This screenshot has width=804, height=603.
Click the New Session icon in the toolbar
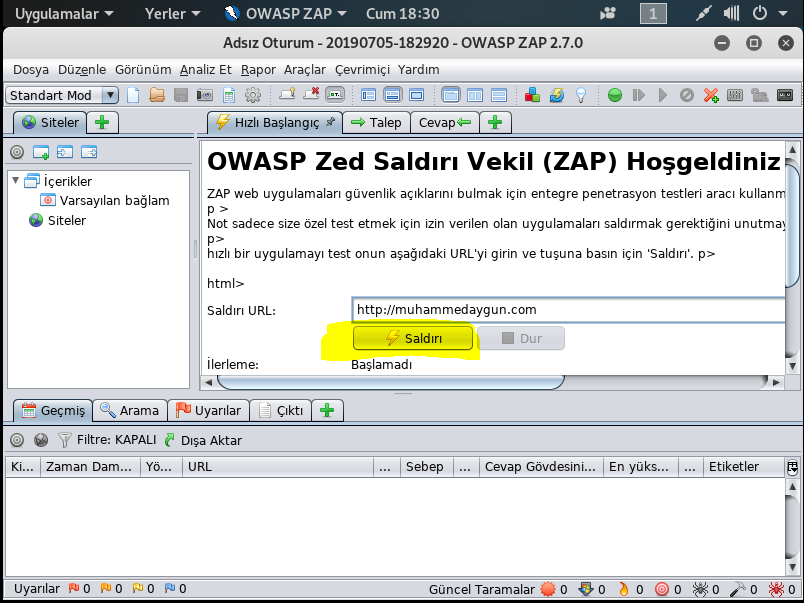[133, 97]
